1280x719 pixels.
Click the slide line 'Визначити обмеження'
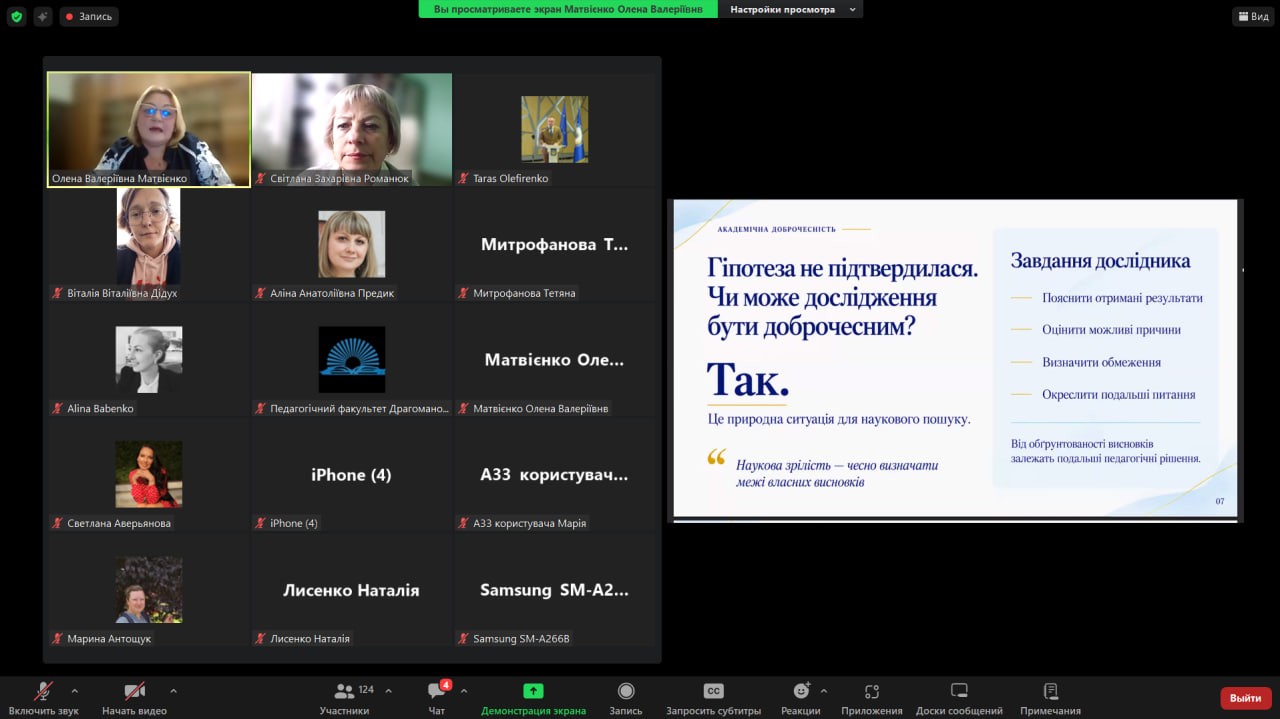tap(1101, 362)
